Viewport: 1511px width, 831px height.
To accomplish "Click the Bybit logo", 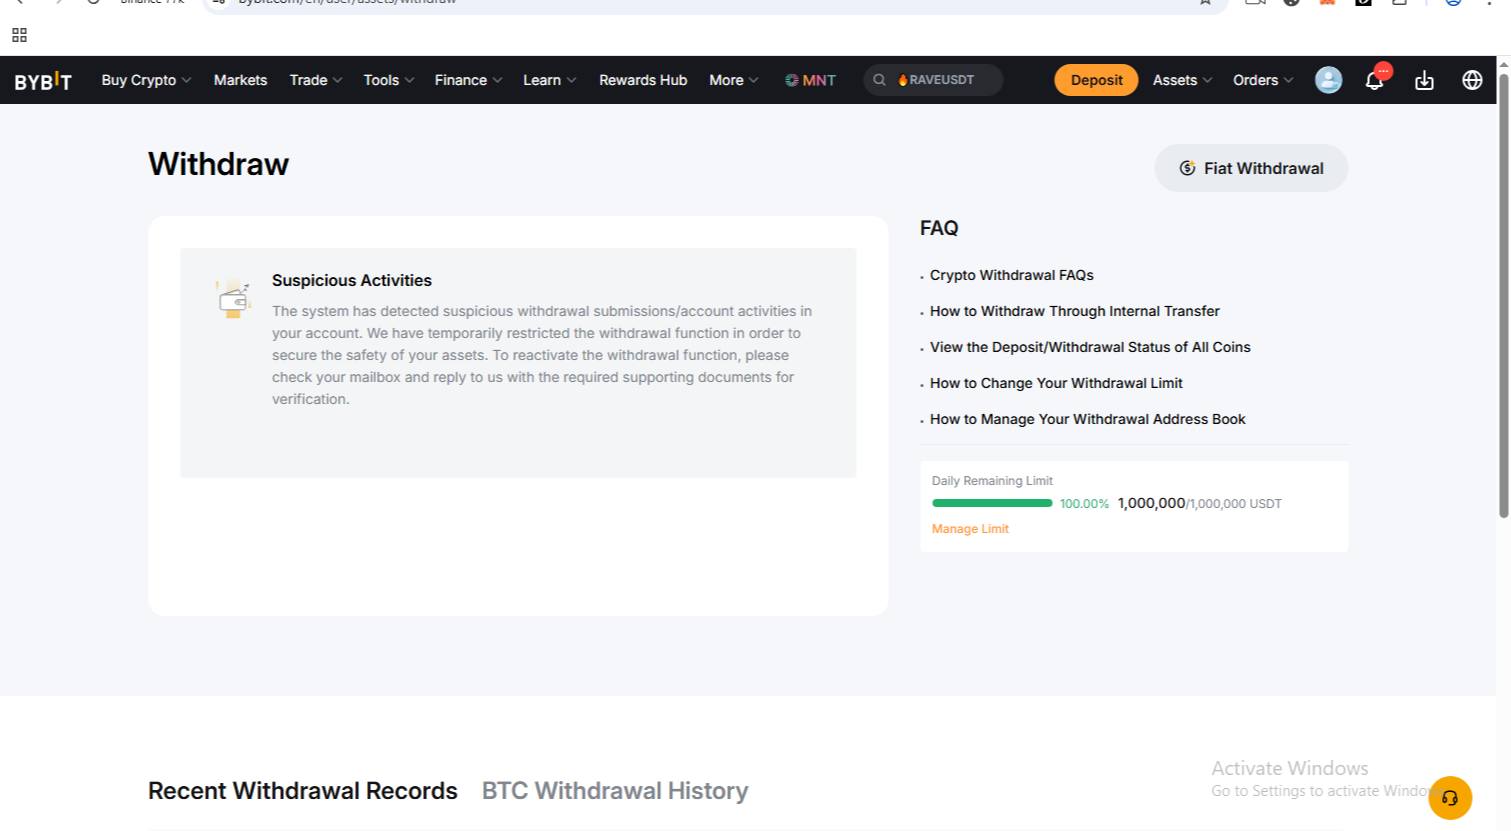I will tap(43, 81).
